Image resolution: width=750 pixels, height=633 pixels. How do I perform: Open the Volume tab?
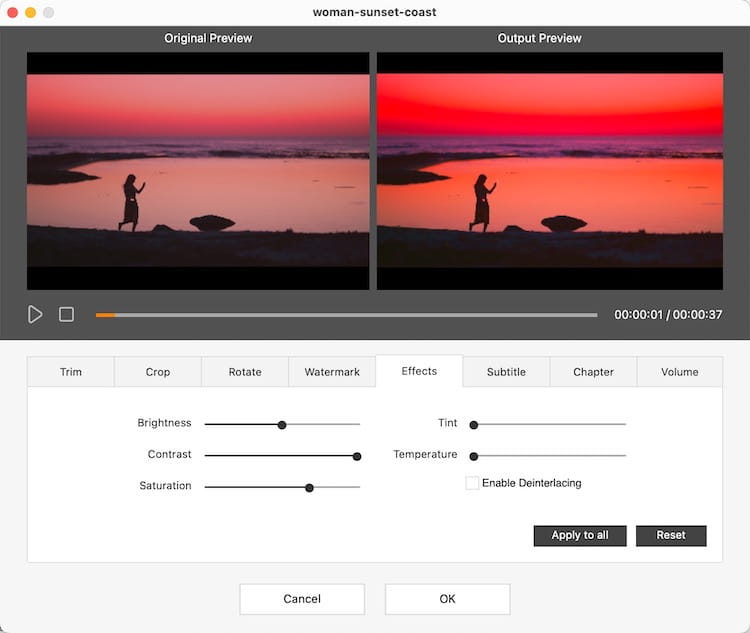point(680,372)
